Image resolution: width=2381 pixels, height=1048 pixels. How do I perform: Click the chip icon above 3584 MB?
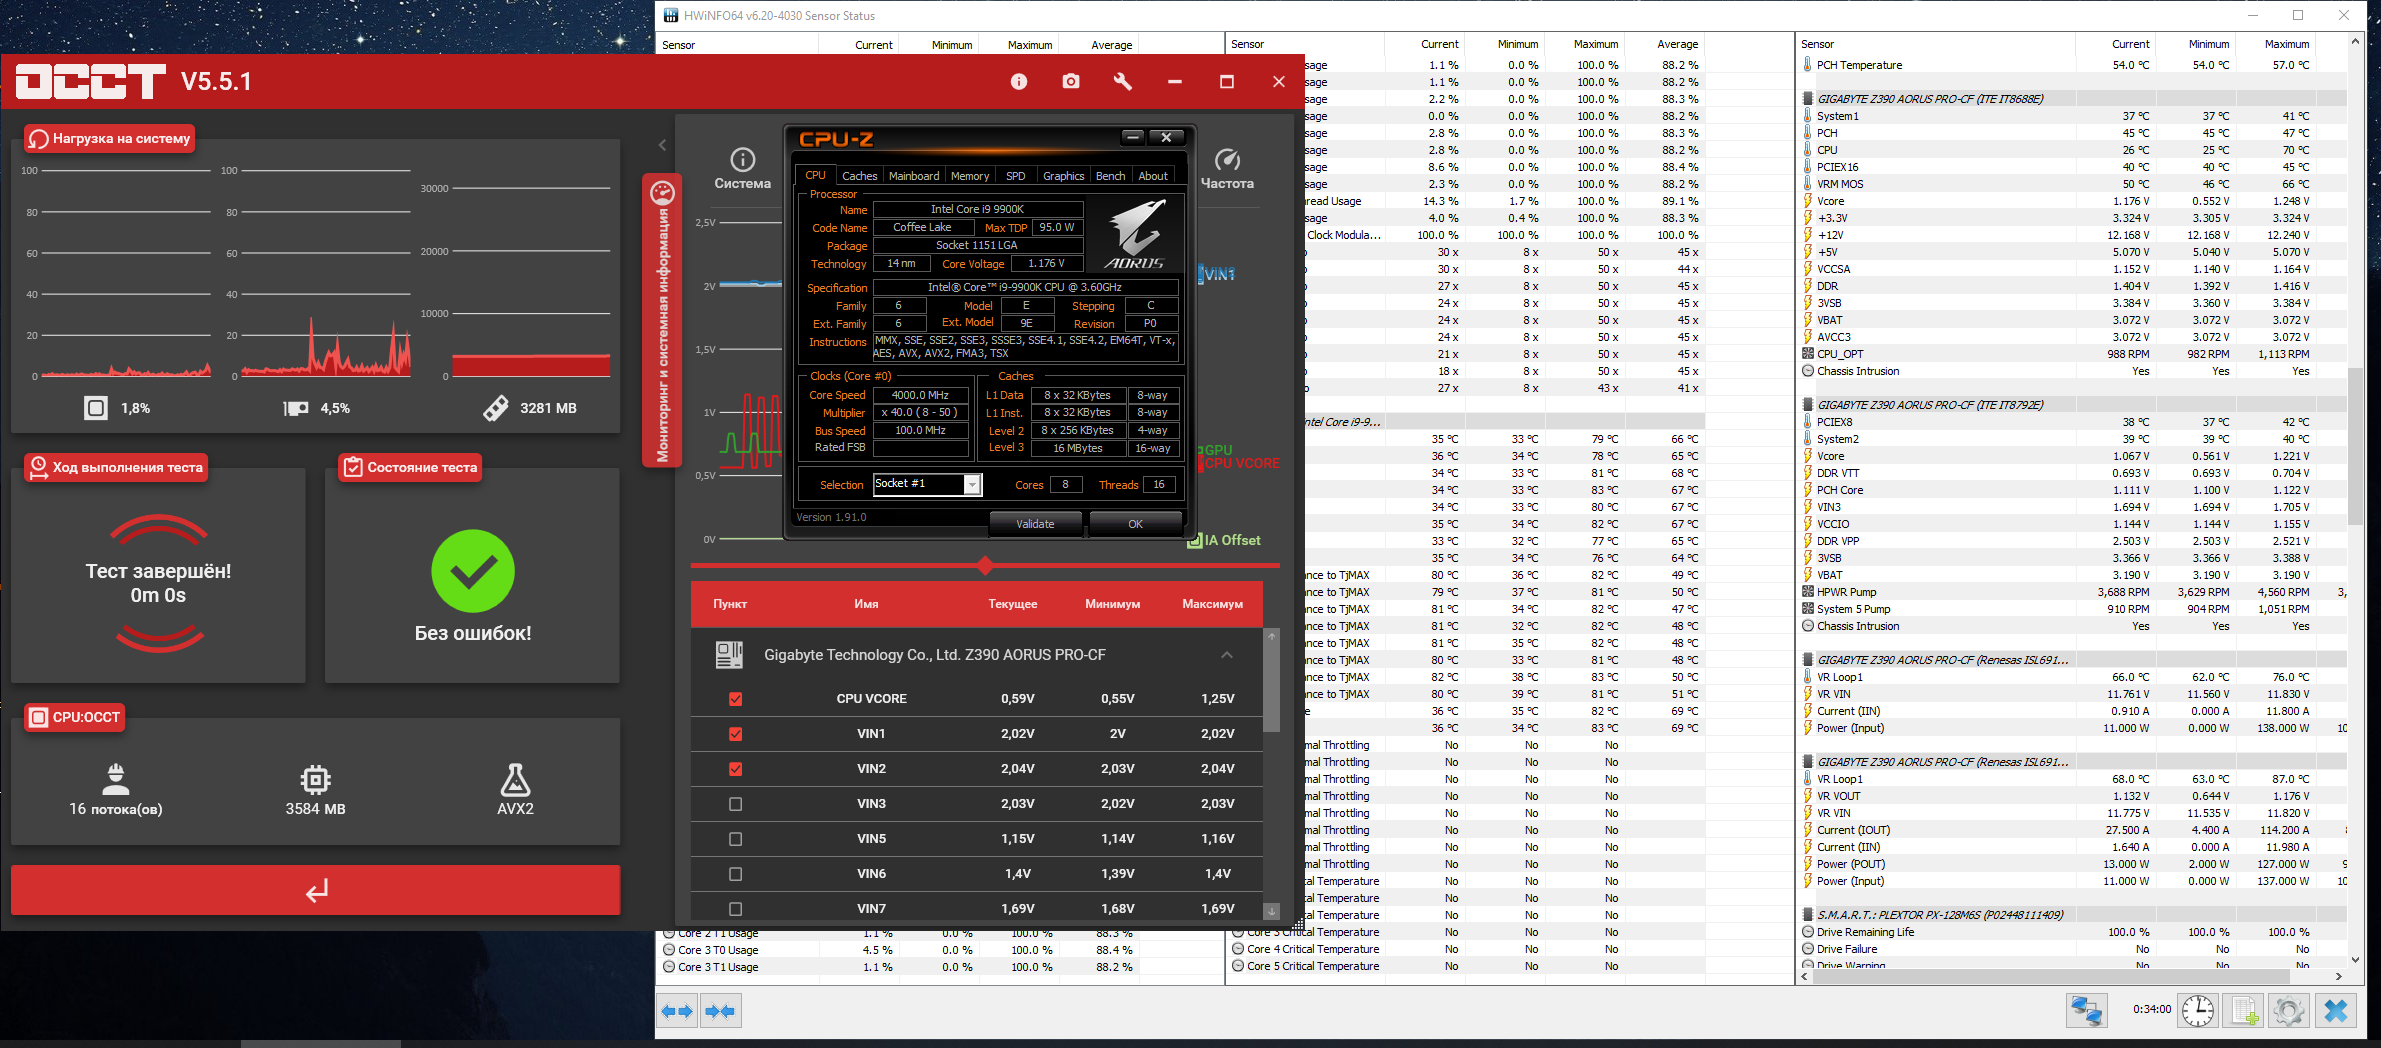point(315,779)
